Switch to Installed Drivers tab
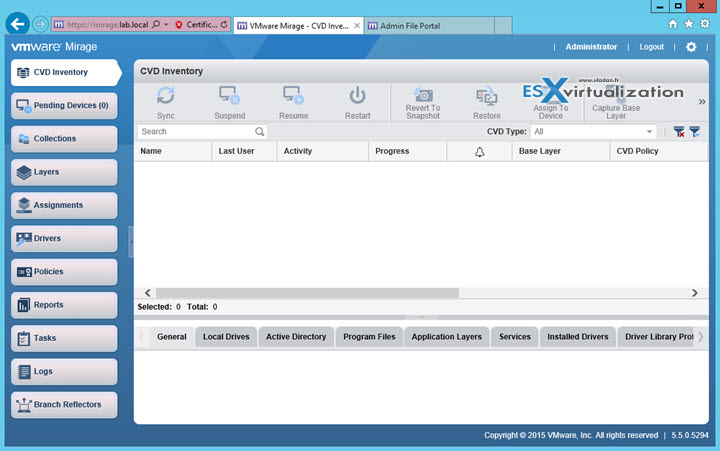720x451 pixels. click(578, 337)
